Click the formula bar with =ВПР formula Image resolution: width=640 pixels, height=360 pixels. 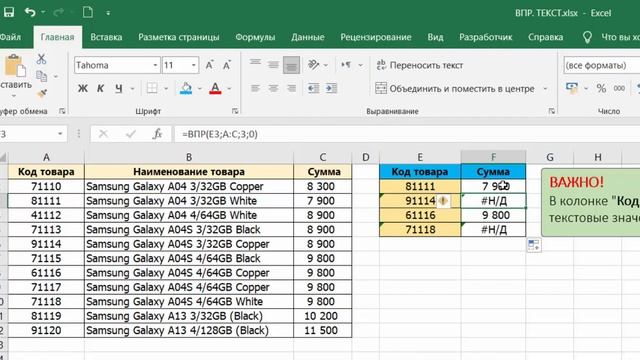point(407,134)
